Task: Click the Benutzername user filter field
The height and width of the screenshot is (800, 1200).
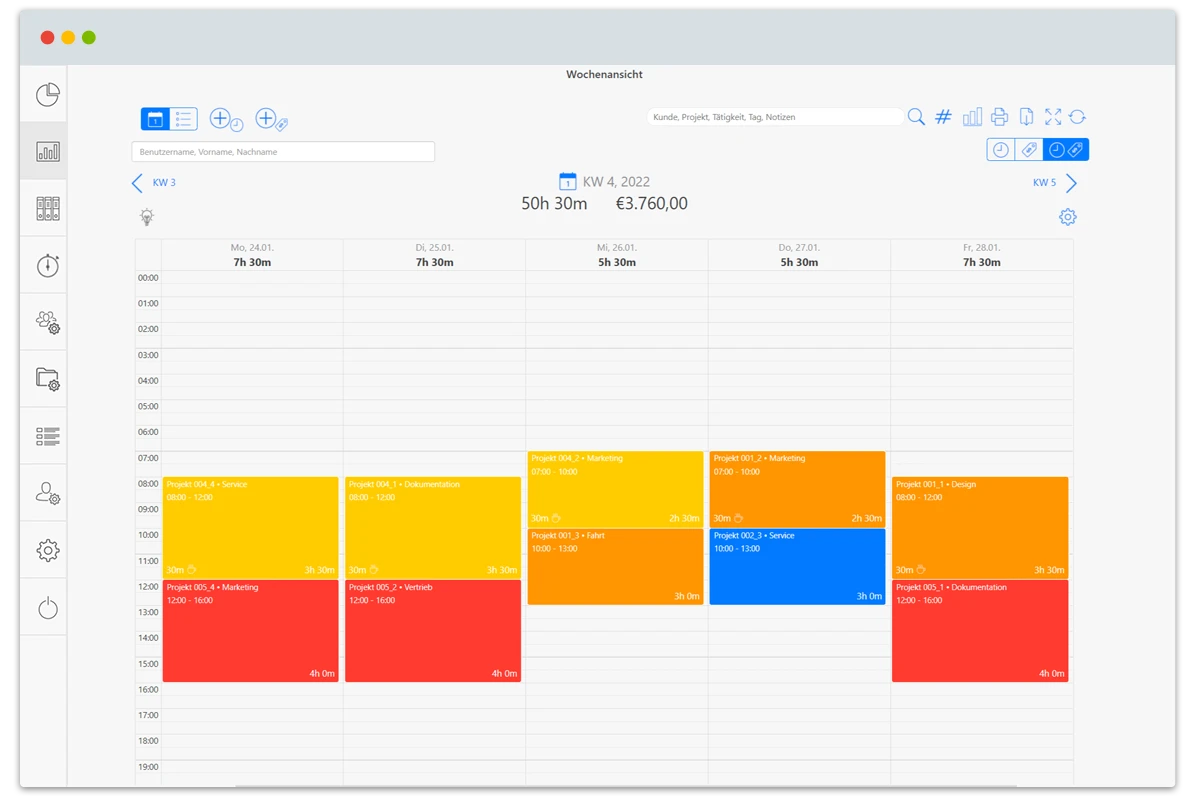Action: (x=283, y=152)
